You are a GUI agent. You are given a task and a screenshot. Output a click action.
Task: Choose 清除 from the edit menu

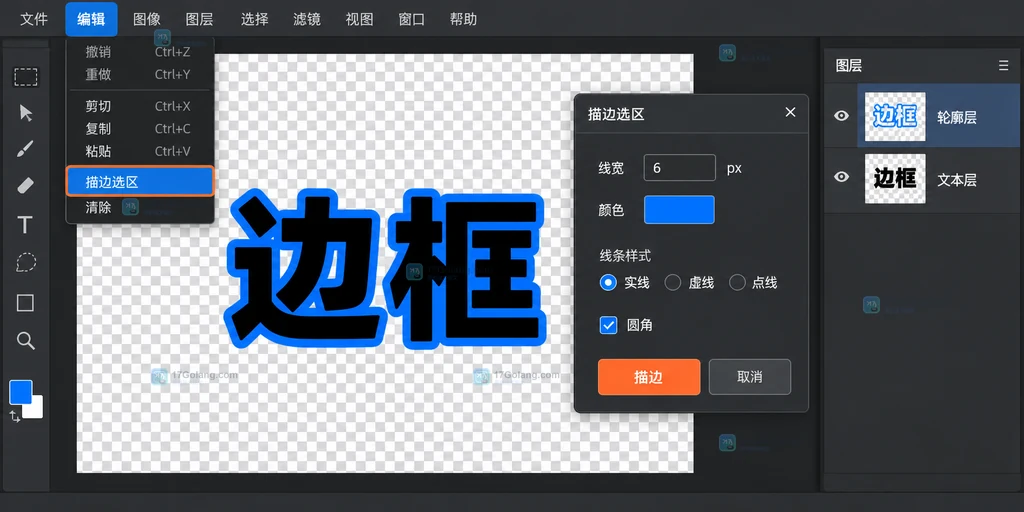(x=140, y=208)
